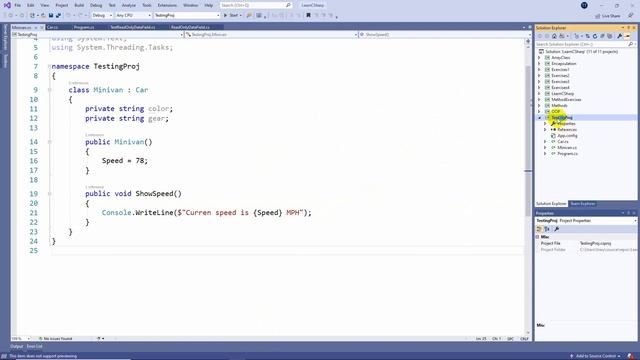Click the Solution Explorer refresh icon

coord(595,36)
